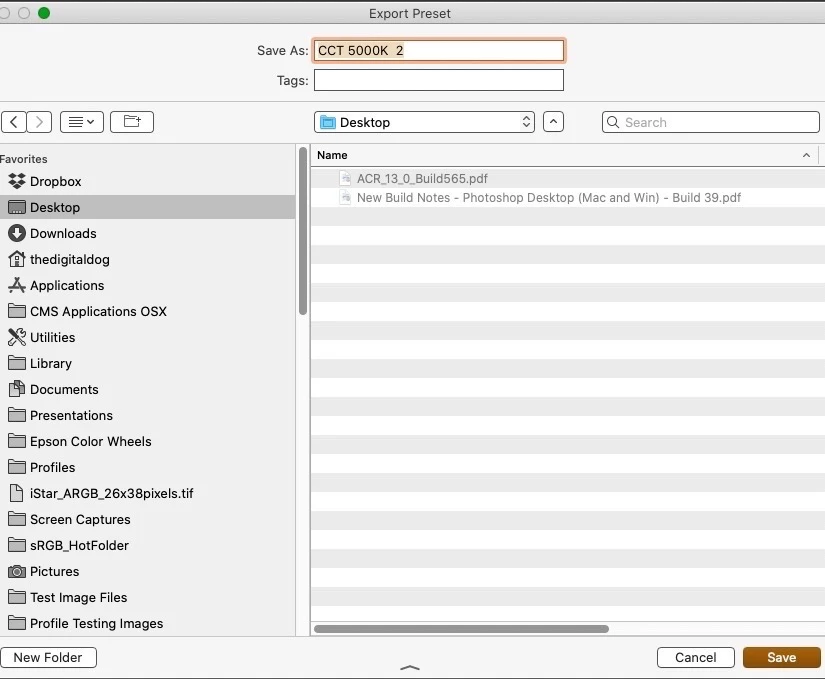Screen dimensions: 825x679
Task: Click the Search field
Action: (x=710, y=122)
